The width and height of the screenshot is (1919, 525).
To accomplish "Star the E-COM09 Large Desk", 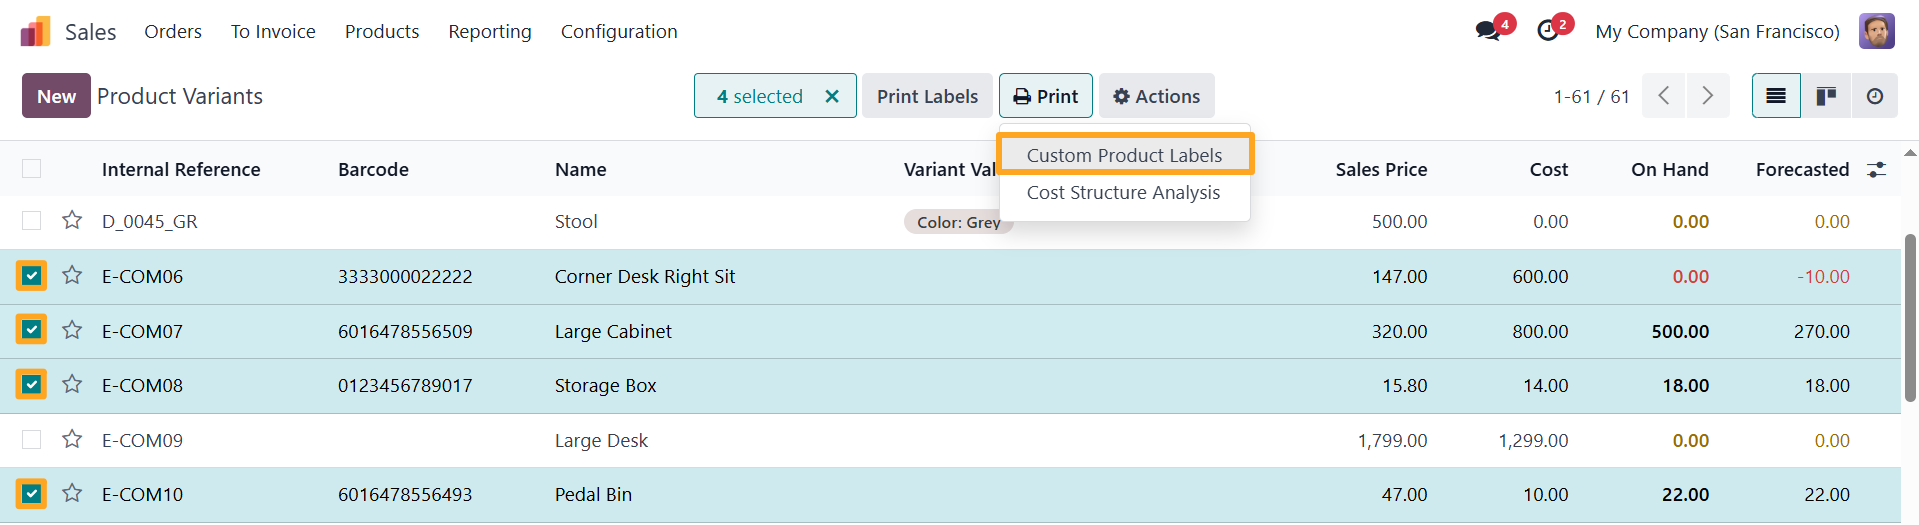I will (x=72, y=439).
